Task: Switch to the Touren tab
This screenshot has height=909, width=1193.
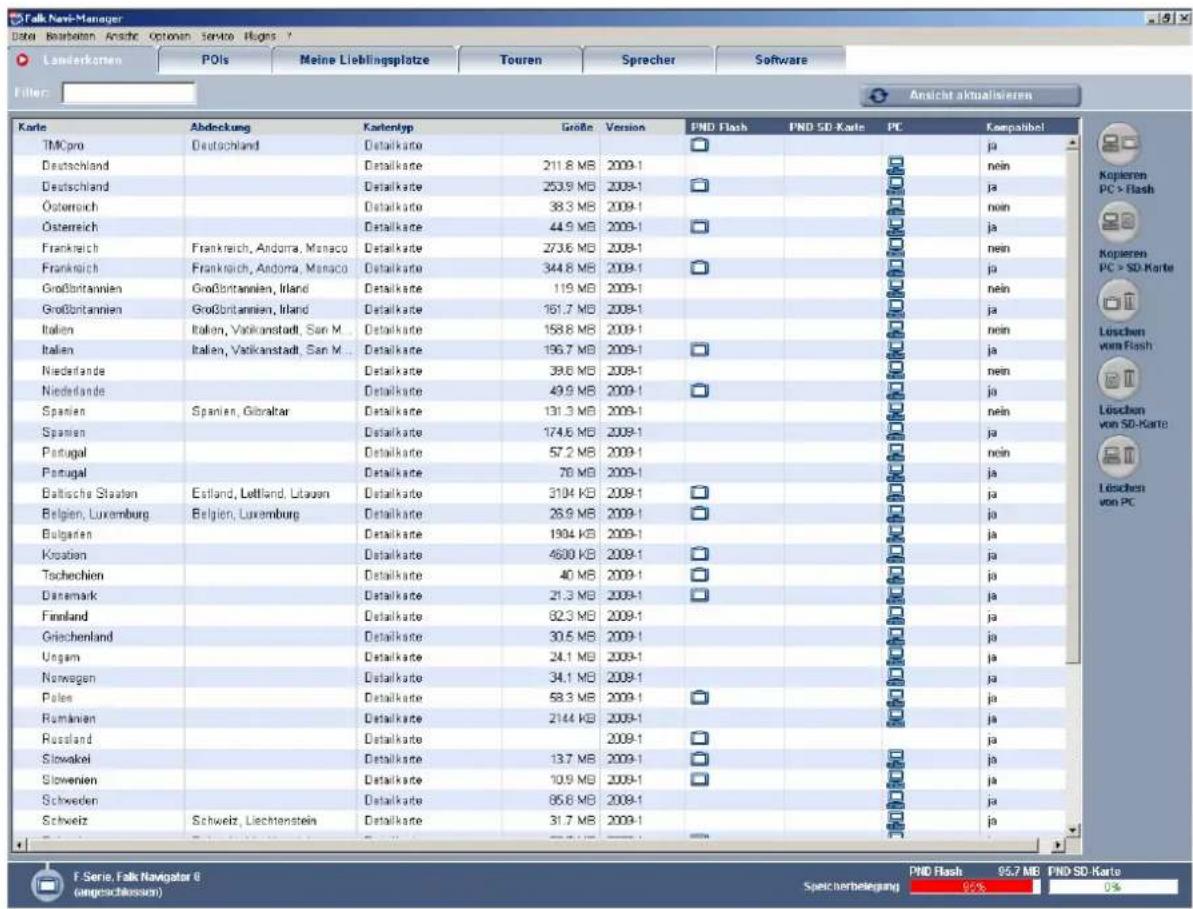Action: 520,60
